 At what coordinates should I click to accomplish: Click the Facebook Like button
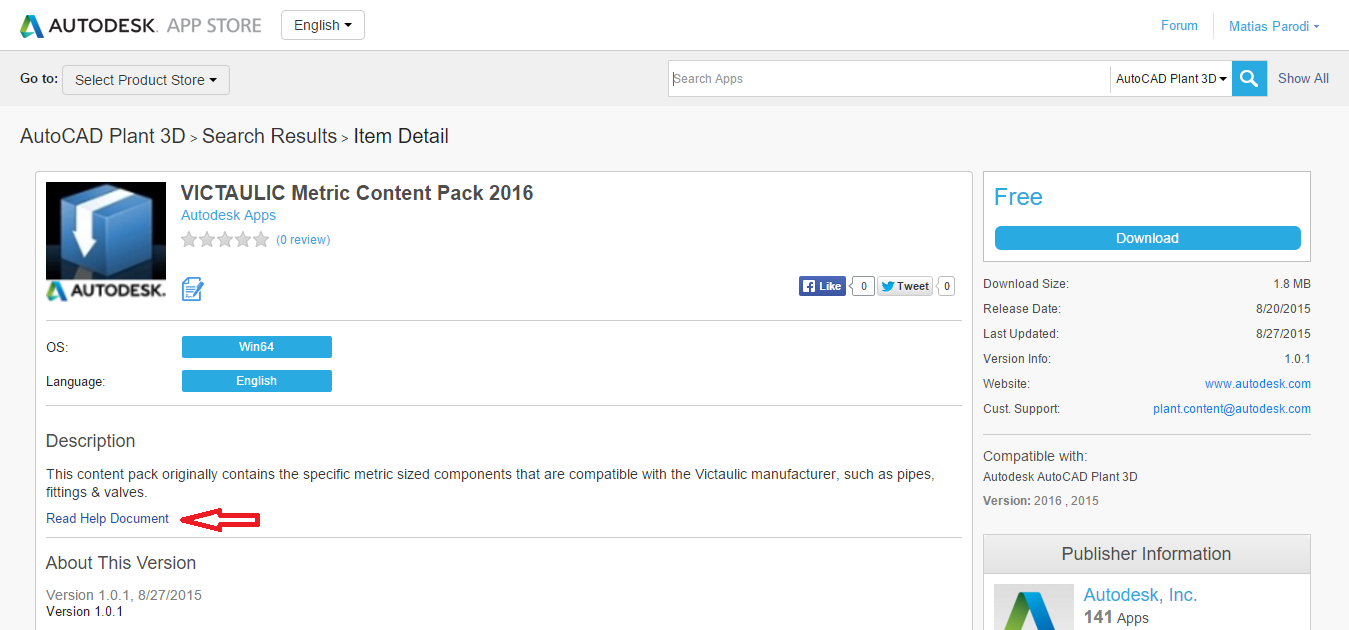point(822,286)
